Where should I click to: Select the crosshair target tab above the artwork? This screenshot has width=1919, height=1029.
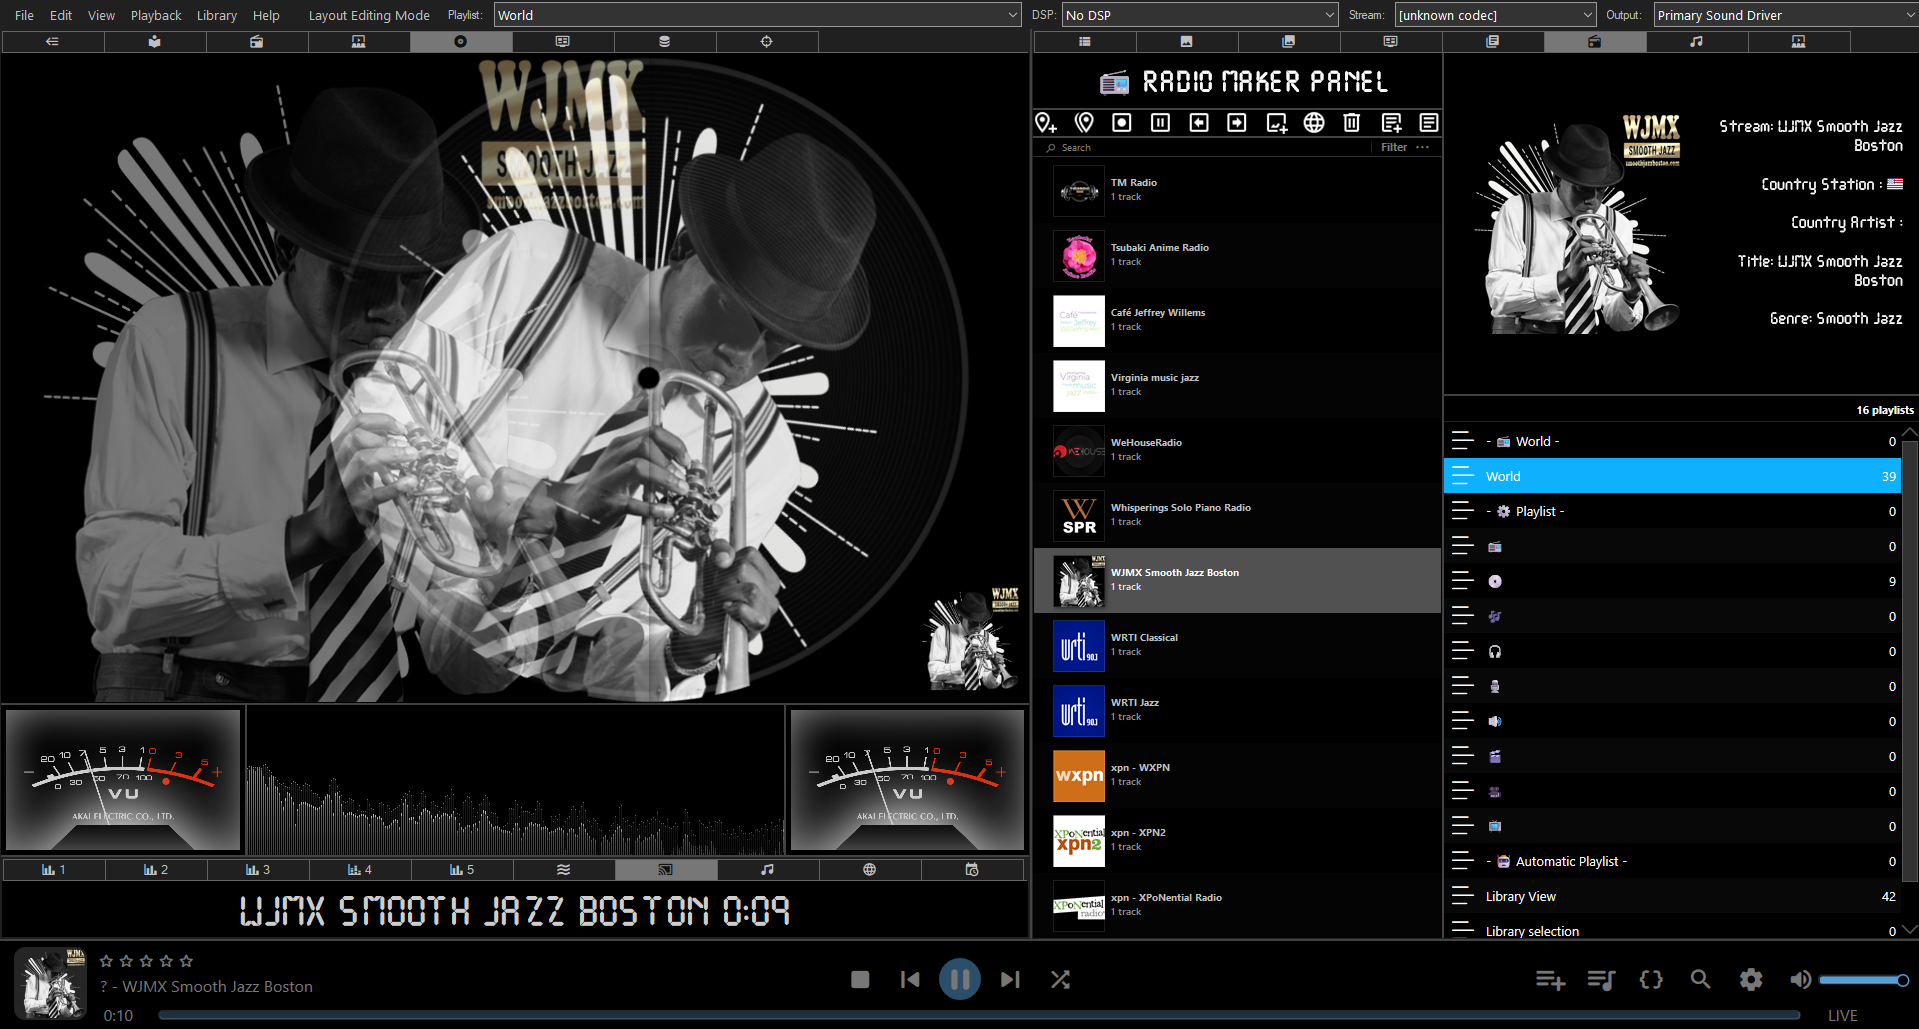pyautogui.click(x=766, y=42)
